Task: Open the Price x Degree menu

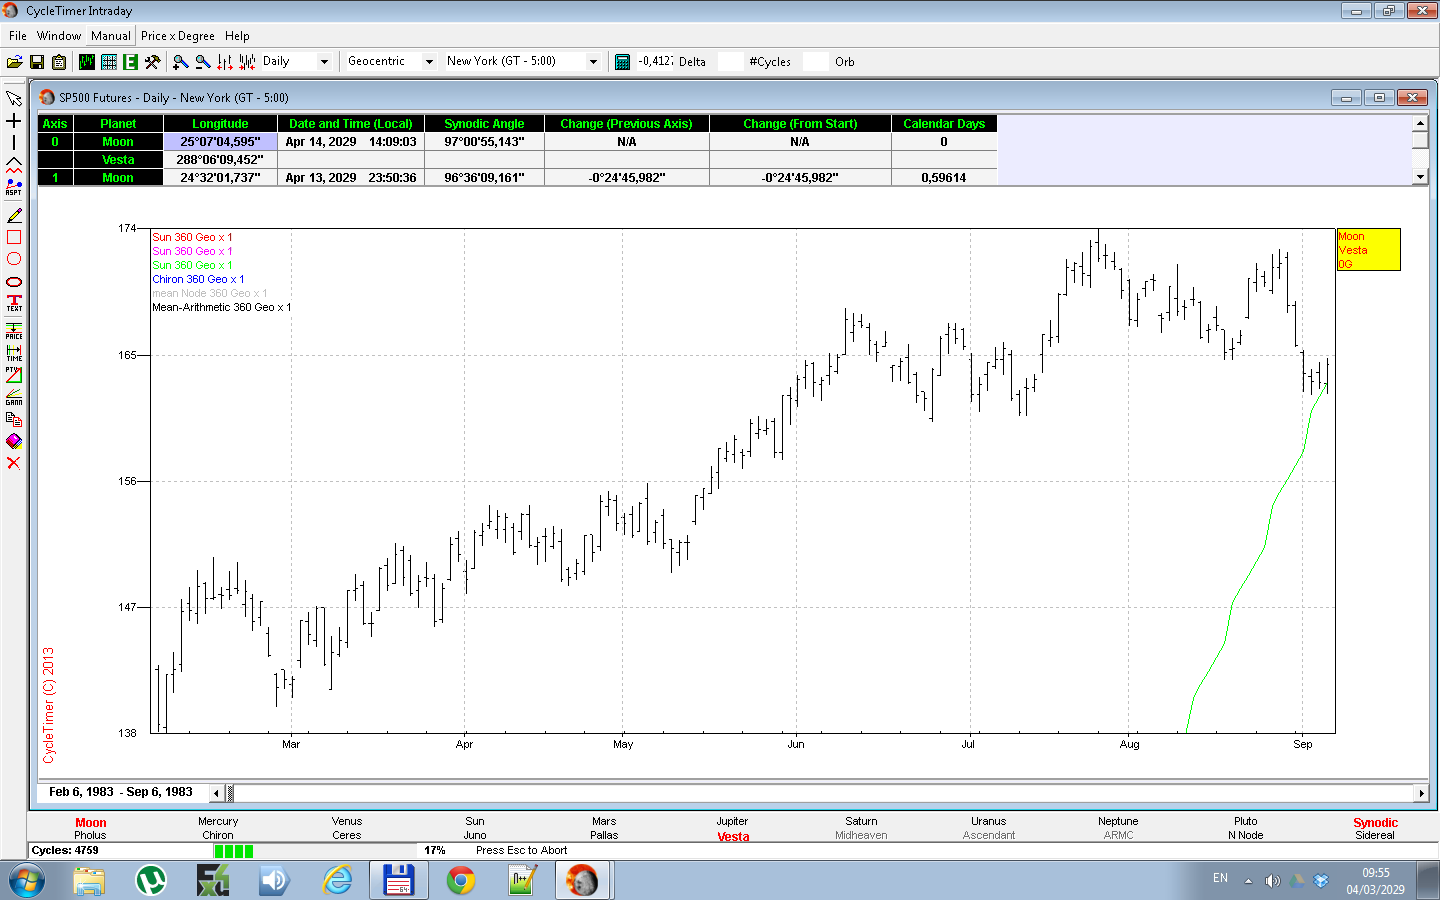Action: [177, 36]
